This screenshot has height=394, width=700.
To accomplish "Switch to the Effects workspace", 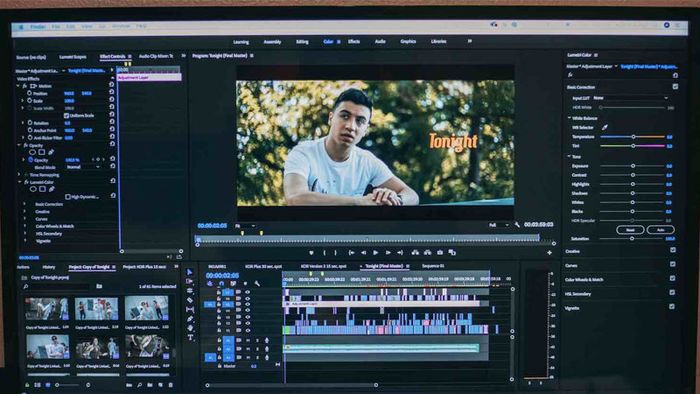I will pyautogui.click(x=354, y=41).
